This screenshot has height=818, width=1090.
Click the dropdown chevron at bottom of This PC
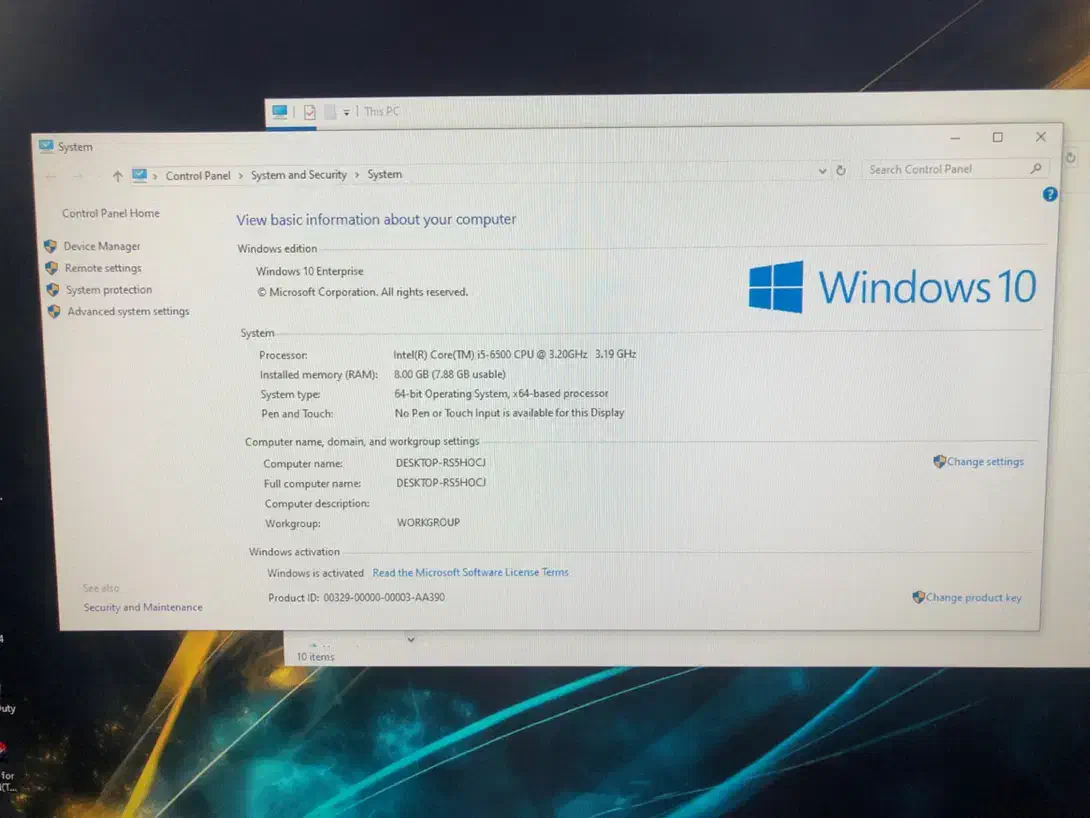(x=411, y=639)
